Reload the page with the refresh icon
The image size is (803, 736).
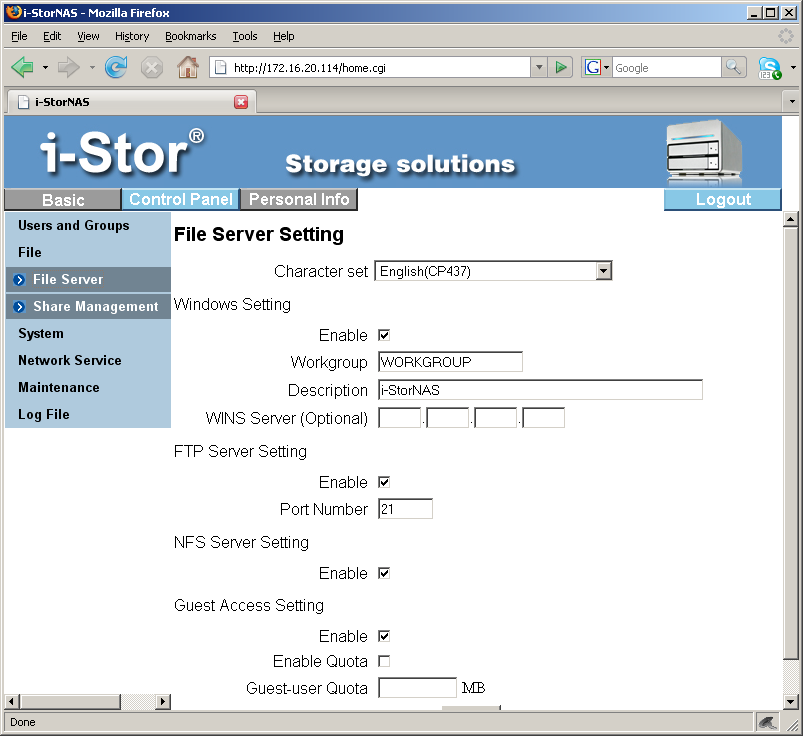pyautogui.click(x=116, y=67)
